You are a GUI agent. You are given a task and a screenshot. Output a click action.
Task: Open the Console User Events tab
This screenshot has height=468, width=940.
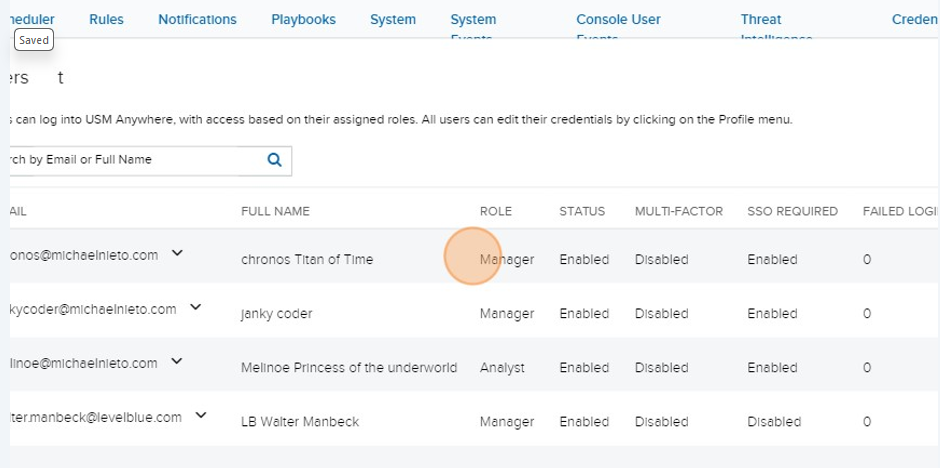(618, 27)
